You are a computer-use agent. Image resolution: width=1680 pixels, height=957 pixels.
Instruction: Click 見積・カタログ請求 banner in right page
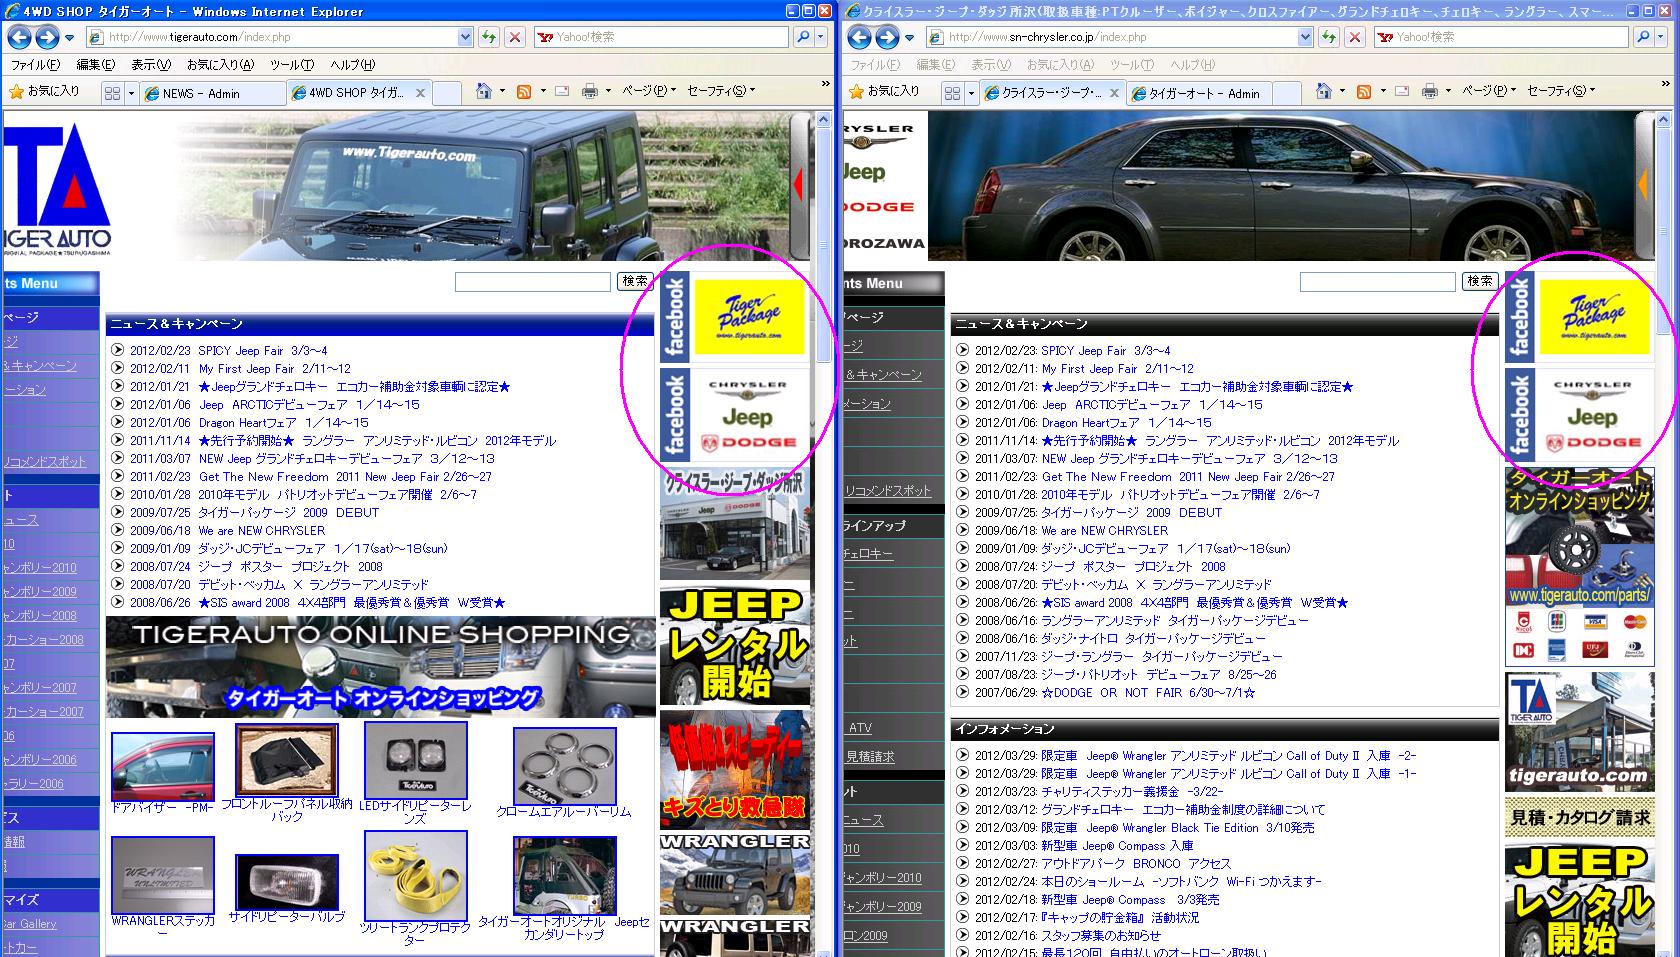click(1579, 818)
